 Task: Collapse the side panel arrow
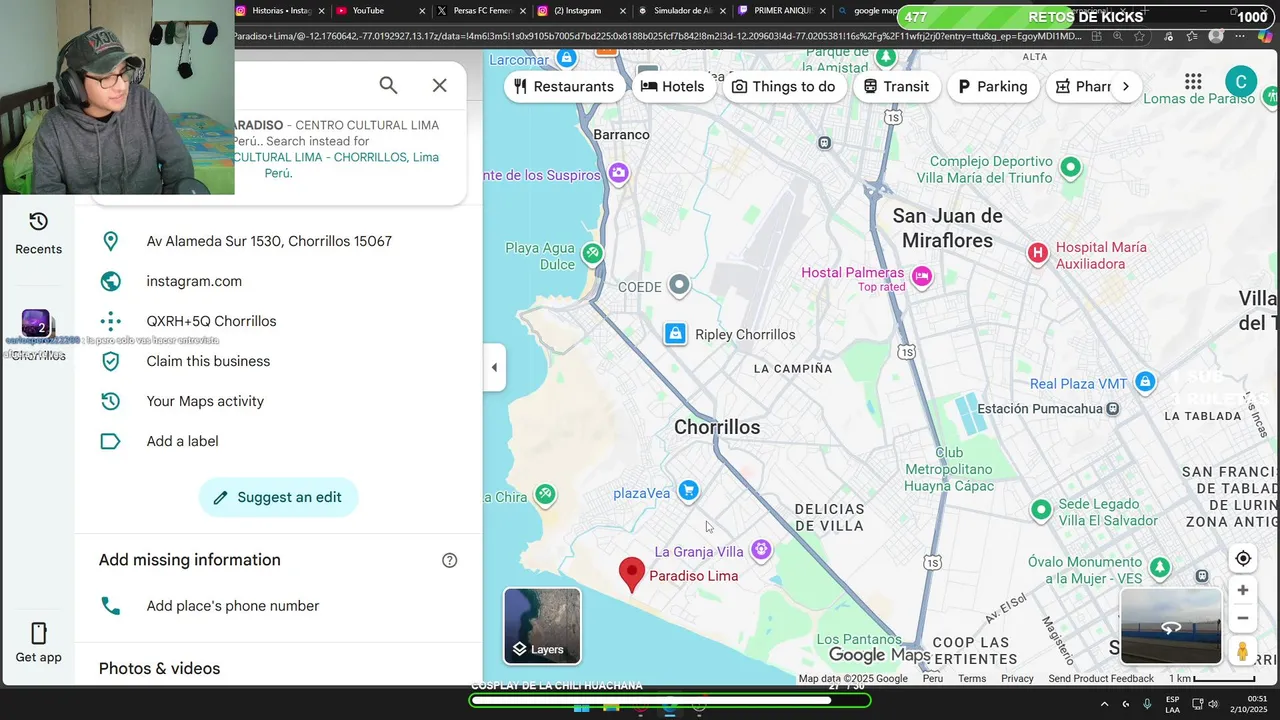point(493,367)
